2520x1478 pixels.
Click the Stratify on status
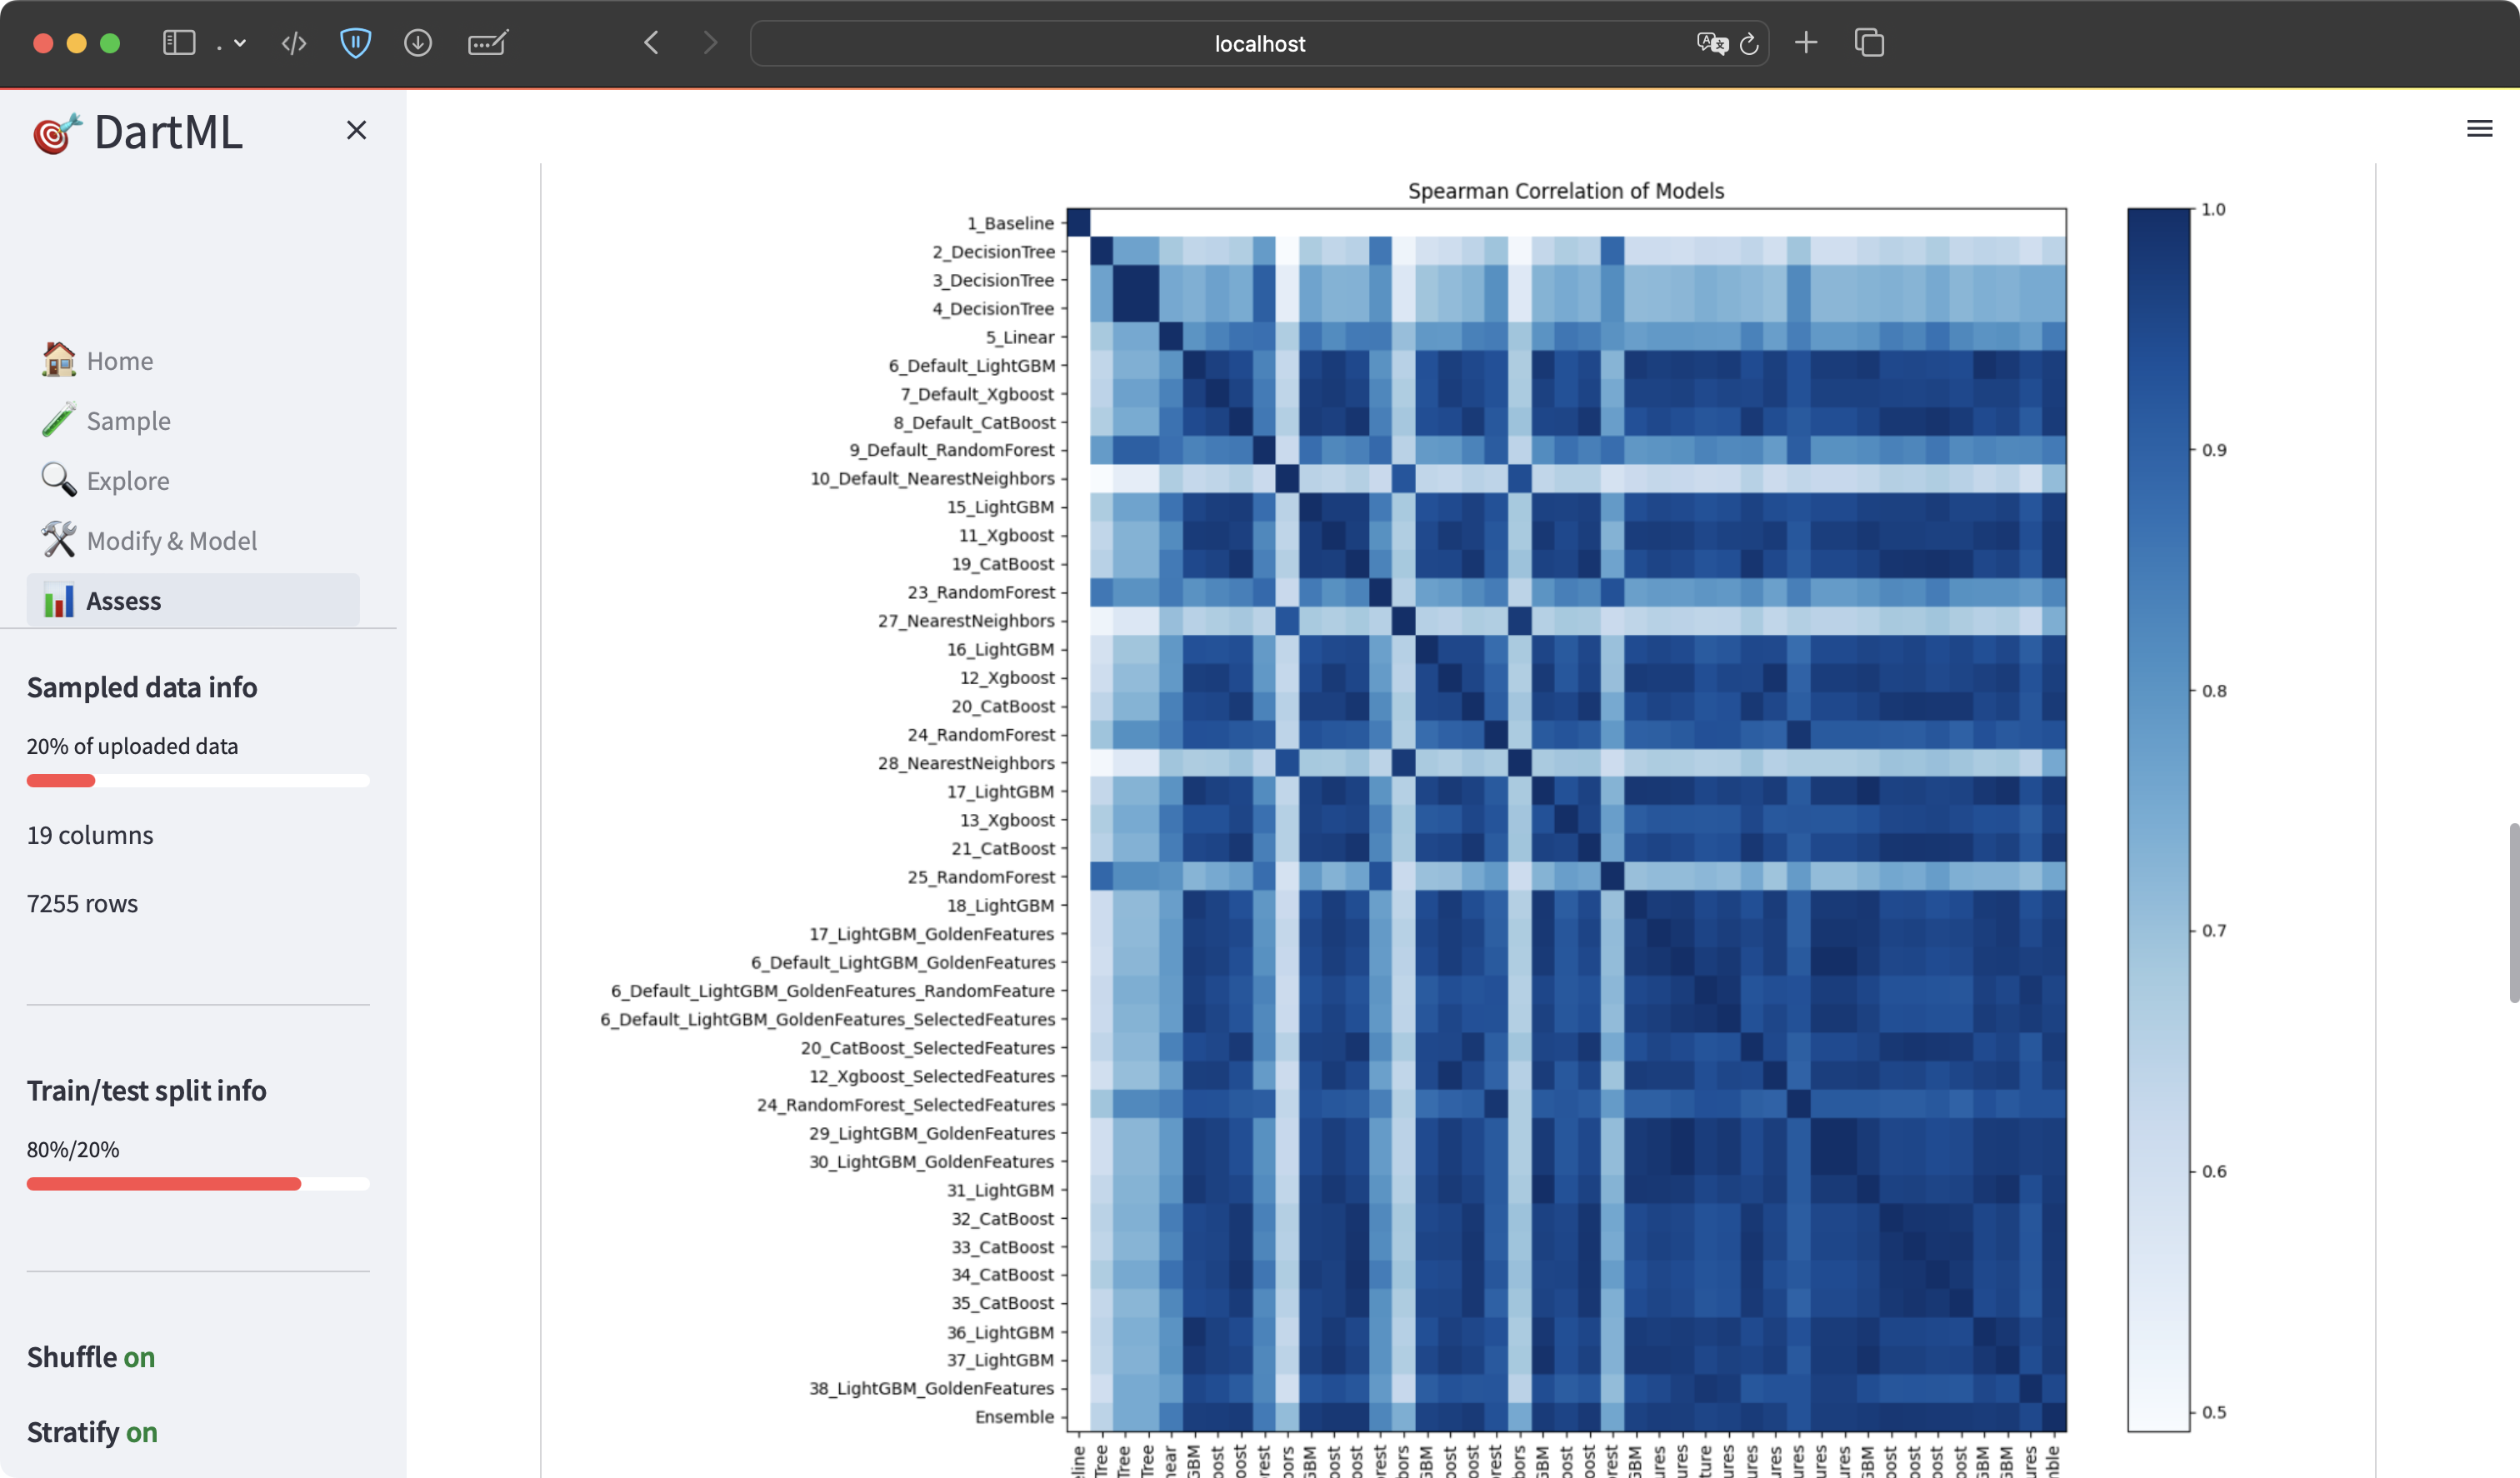point(92,1433)
